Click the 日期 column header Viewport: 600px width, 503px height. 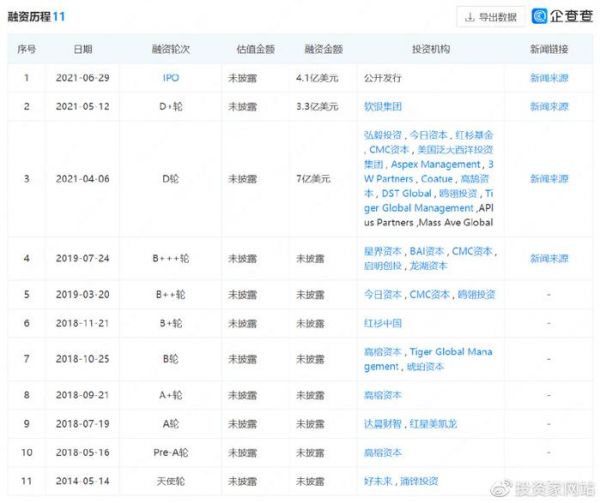pos(83,48)
